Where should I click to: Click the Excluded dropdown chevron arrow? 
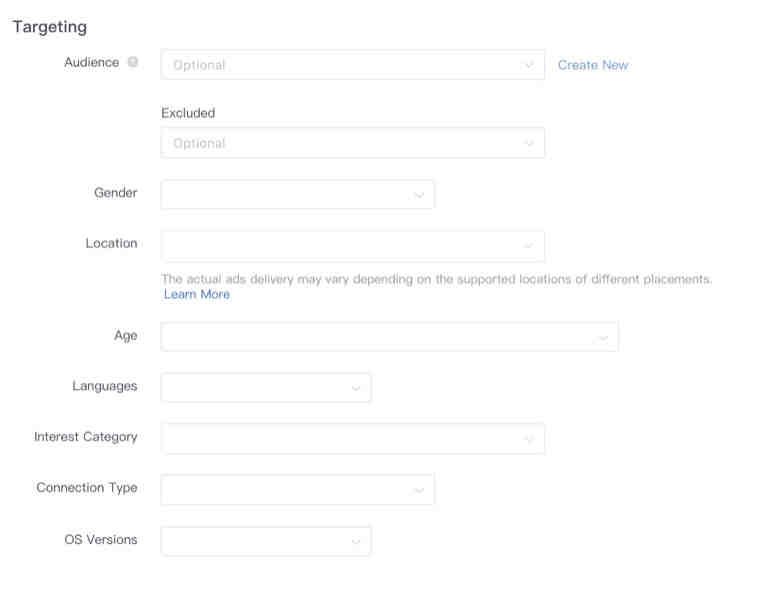[x=528, y=144]
